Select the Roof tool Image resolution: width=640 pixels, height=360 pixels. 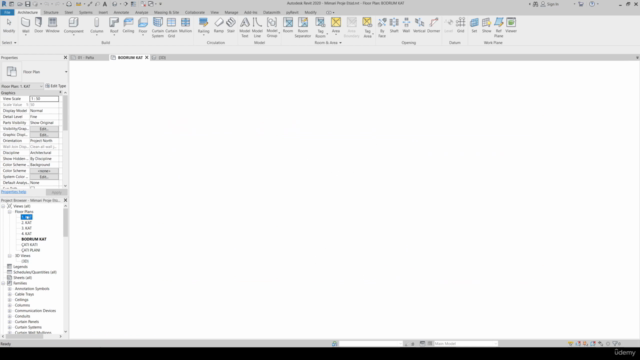pos(114,25)
